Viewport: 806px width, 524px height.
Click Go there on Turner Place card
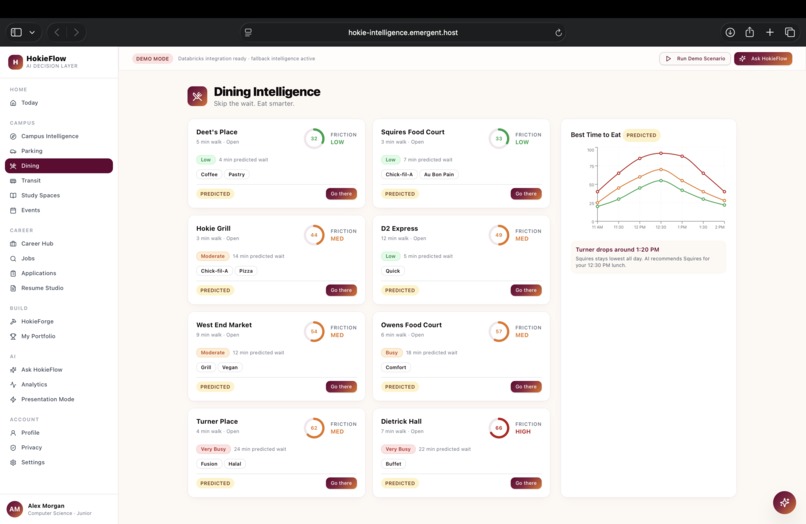341,483
